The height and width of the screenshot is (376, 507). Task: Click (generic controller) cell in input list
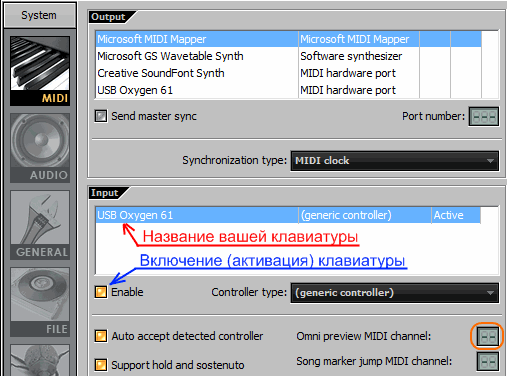(x=346, y=215)
